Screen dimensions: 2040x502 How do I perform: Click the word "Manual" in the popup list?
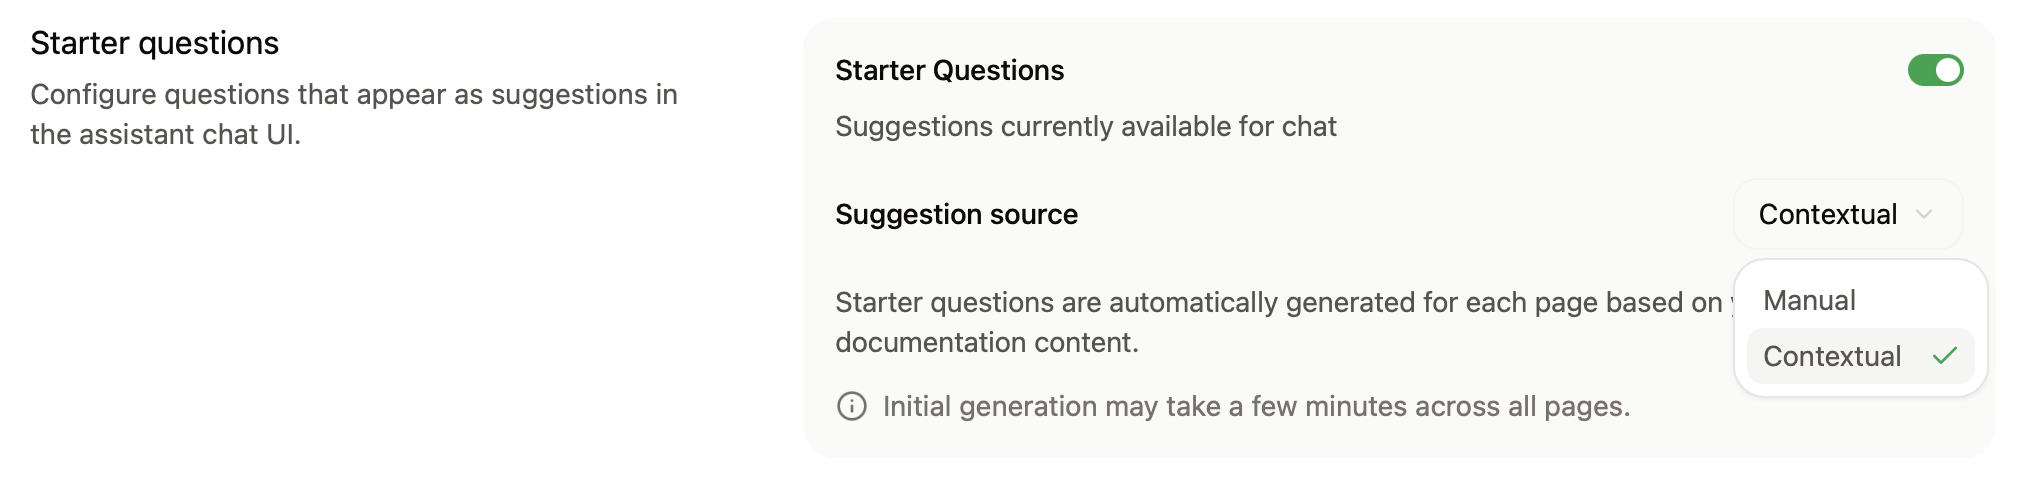[x=1809, y=300]
